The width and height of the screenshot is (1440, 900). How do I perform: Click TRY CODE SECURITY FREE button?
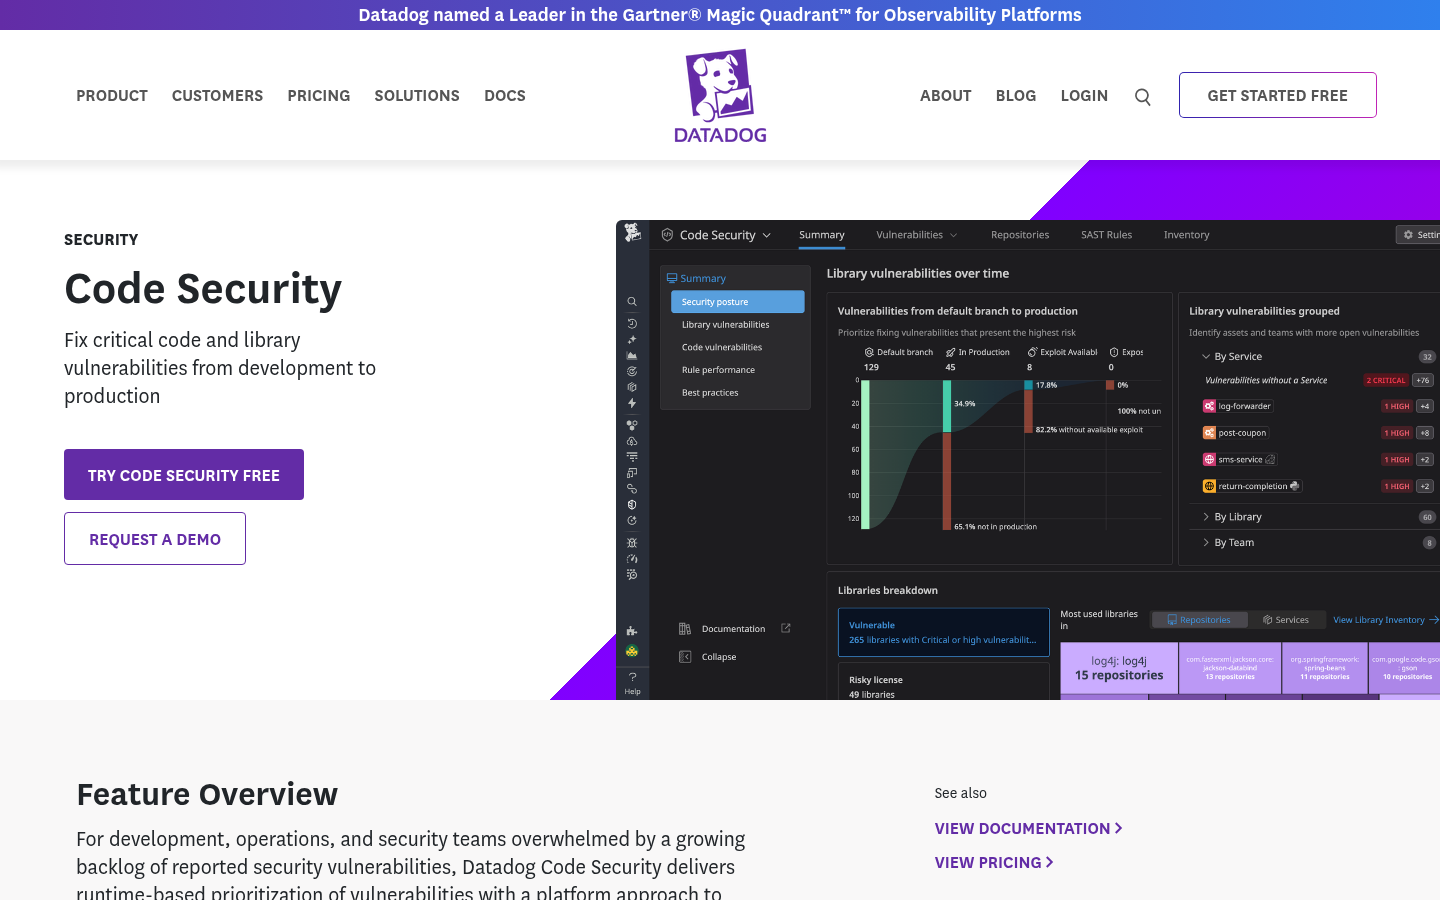184,475
